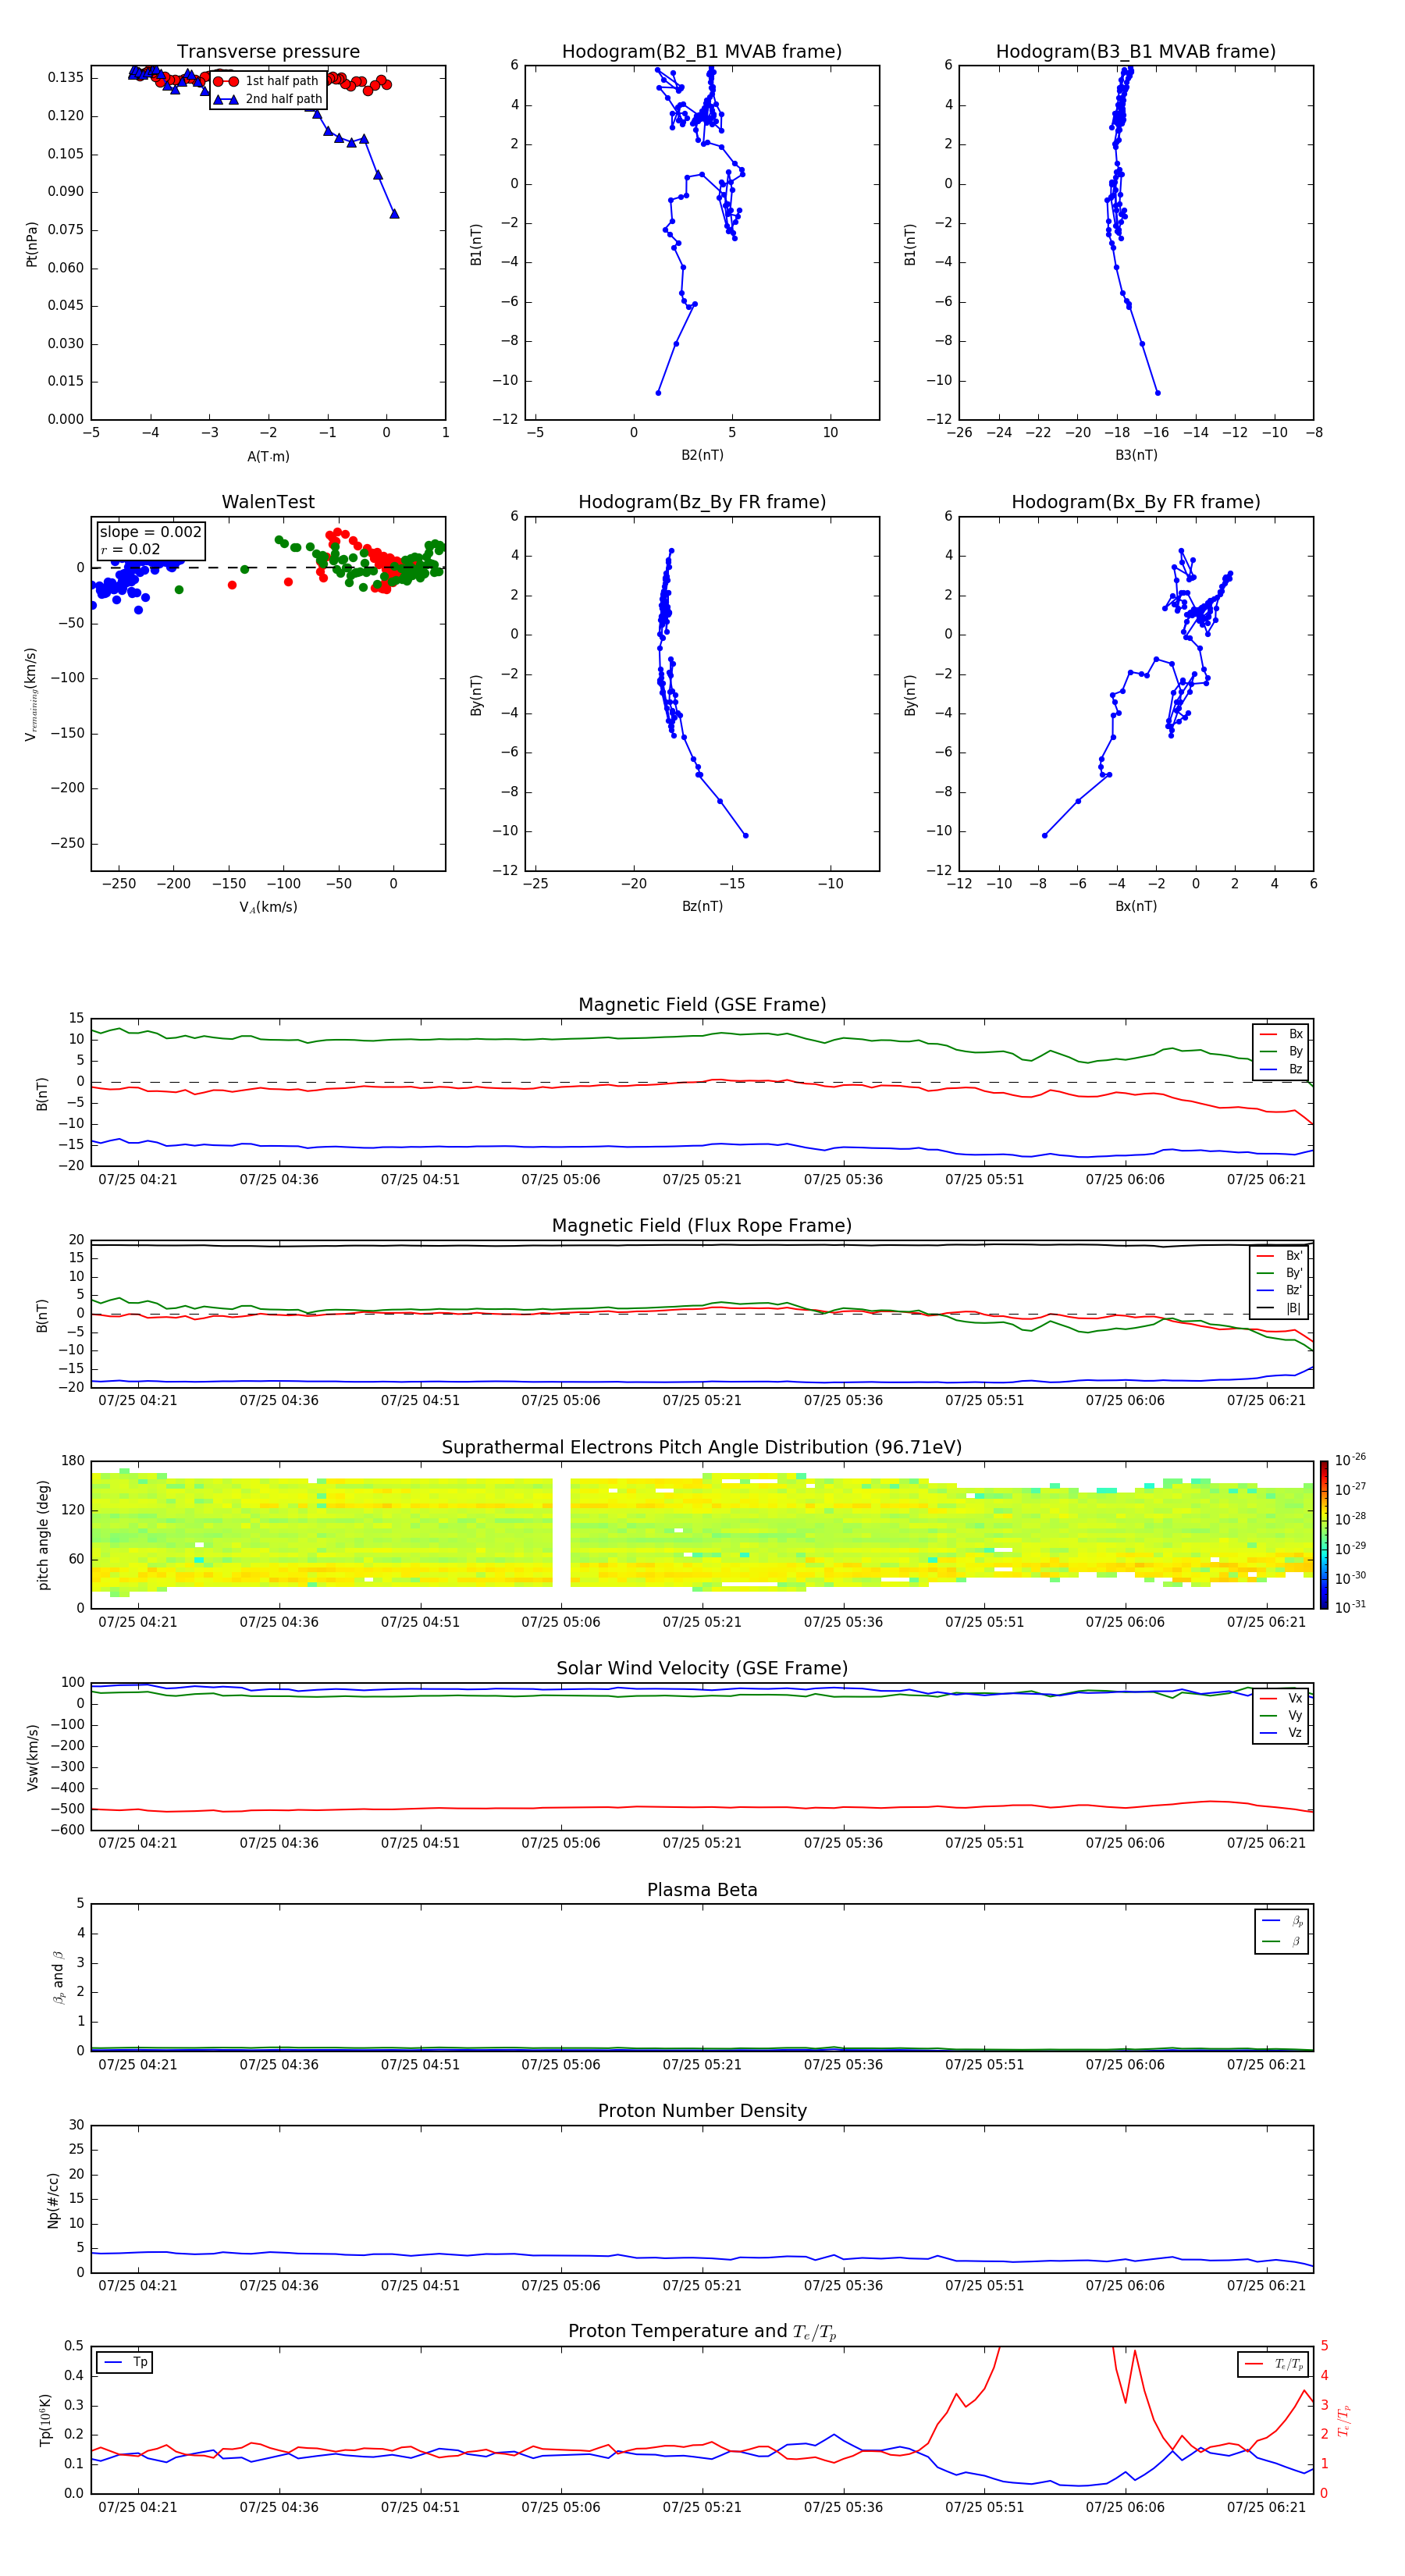Click Vy entry in solar wind legend
The width and height of the screenshot is (1405, 2576).
[1281, 1716]
